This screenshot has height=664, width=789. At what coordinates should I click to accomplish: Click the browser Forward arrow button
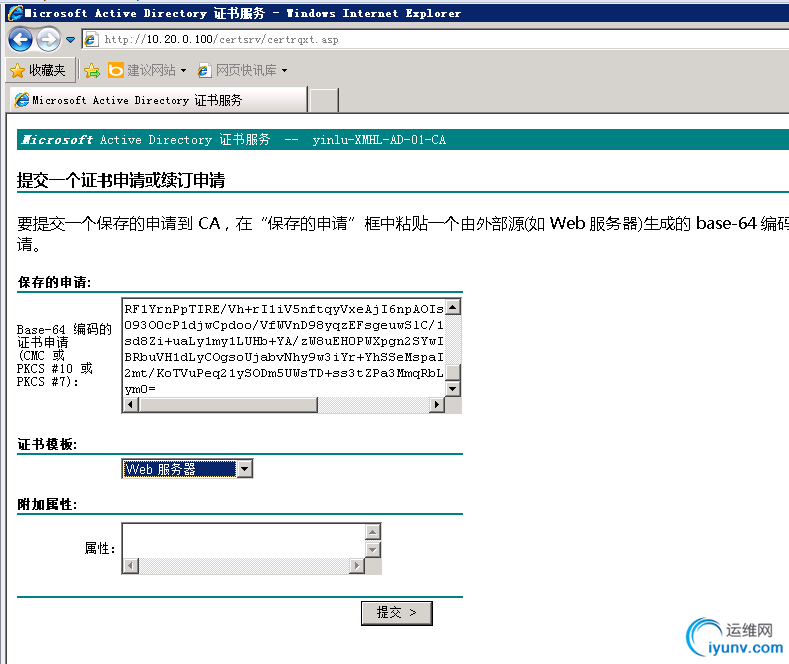[49, 39]
